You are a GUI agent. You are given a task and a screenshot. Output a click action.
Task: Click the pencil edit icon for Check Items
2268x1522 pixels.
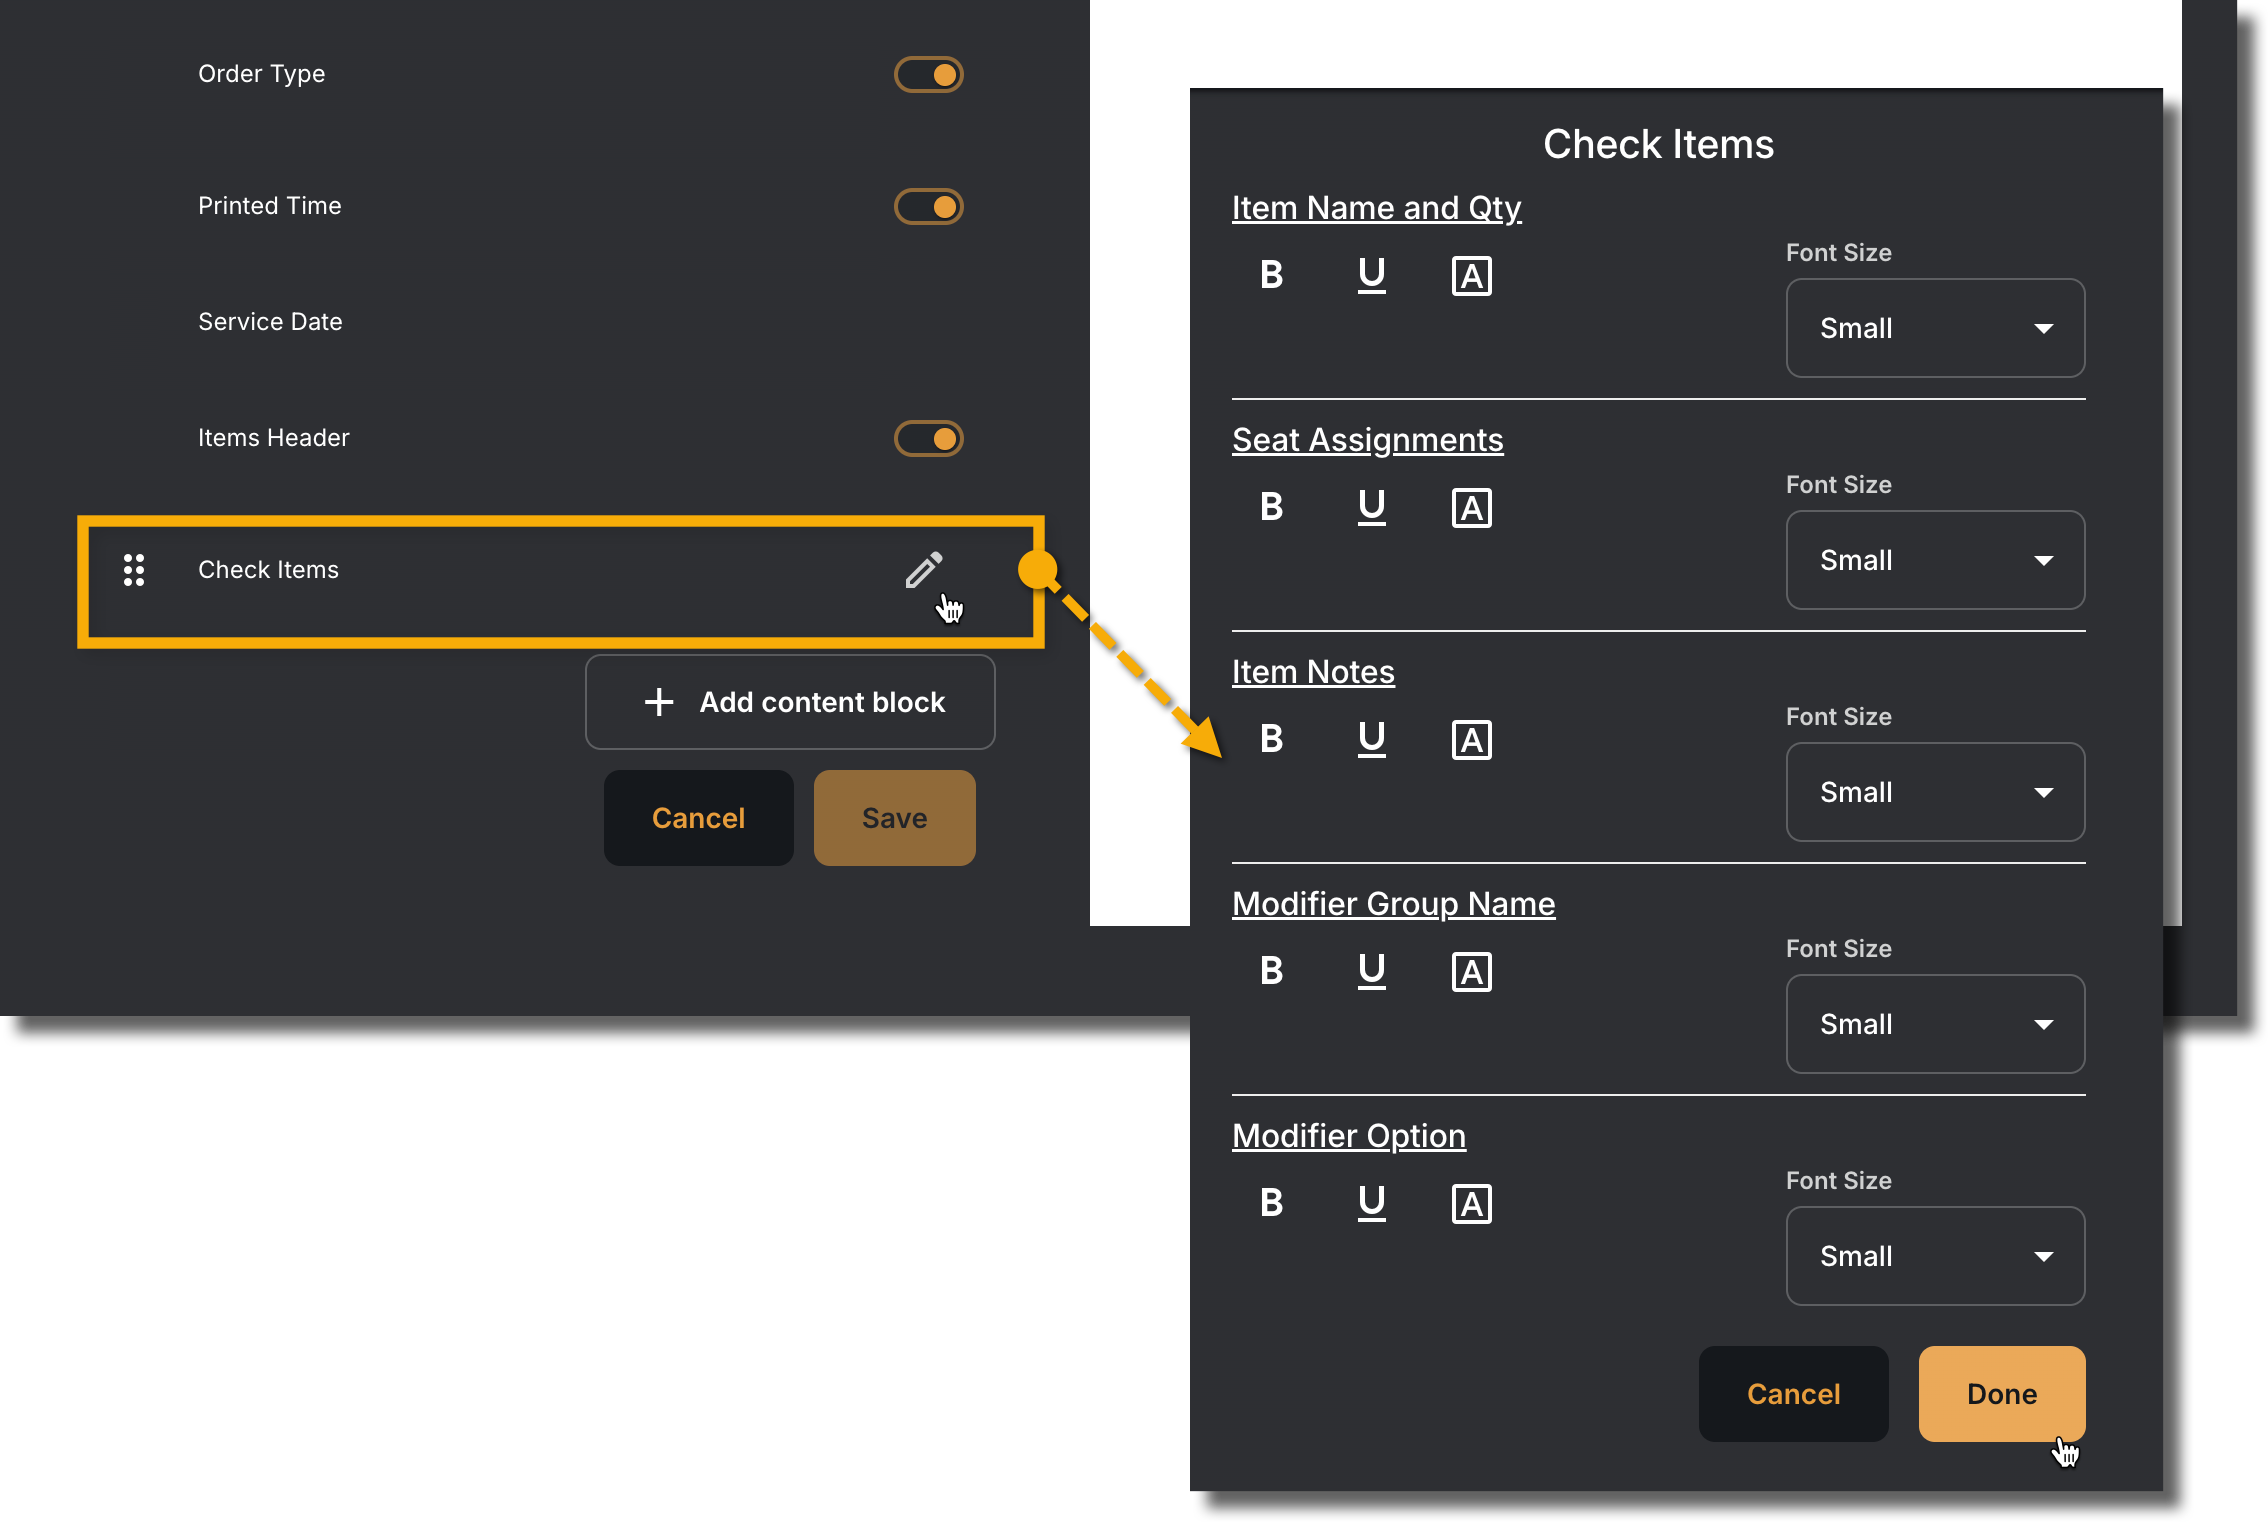[x=923, y=570]
